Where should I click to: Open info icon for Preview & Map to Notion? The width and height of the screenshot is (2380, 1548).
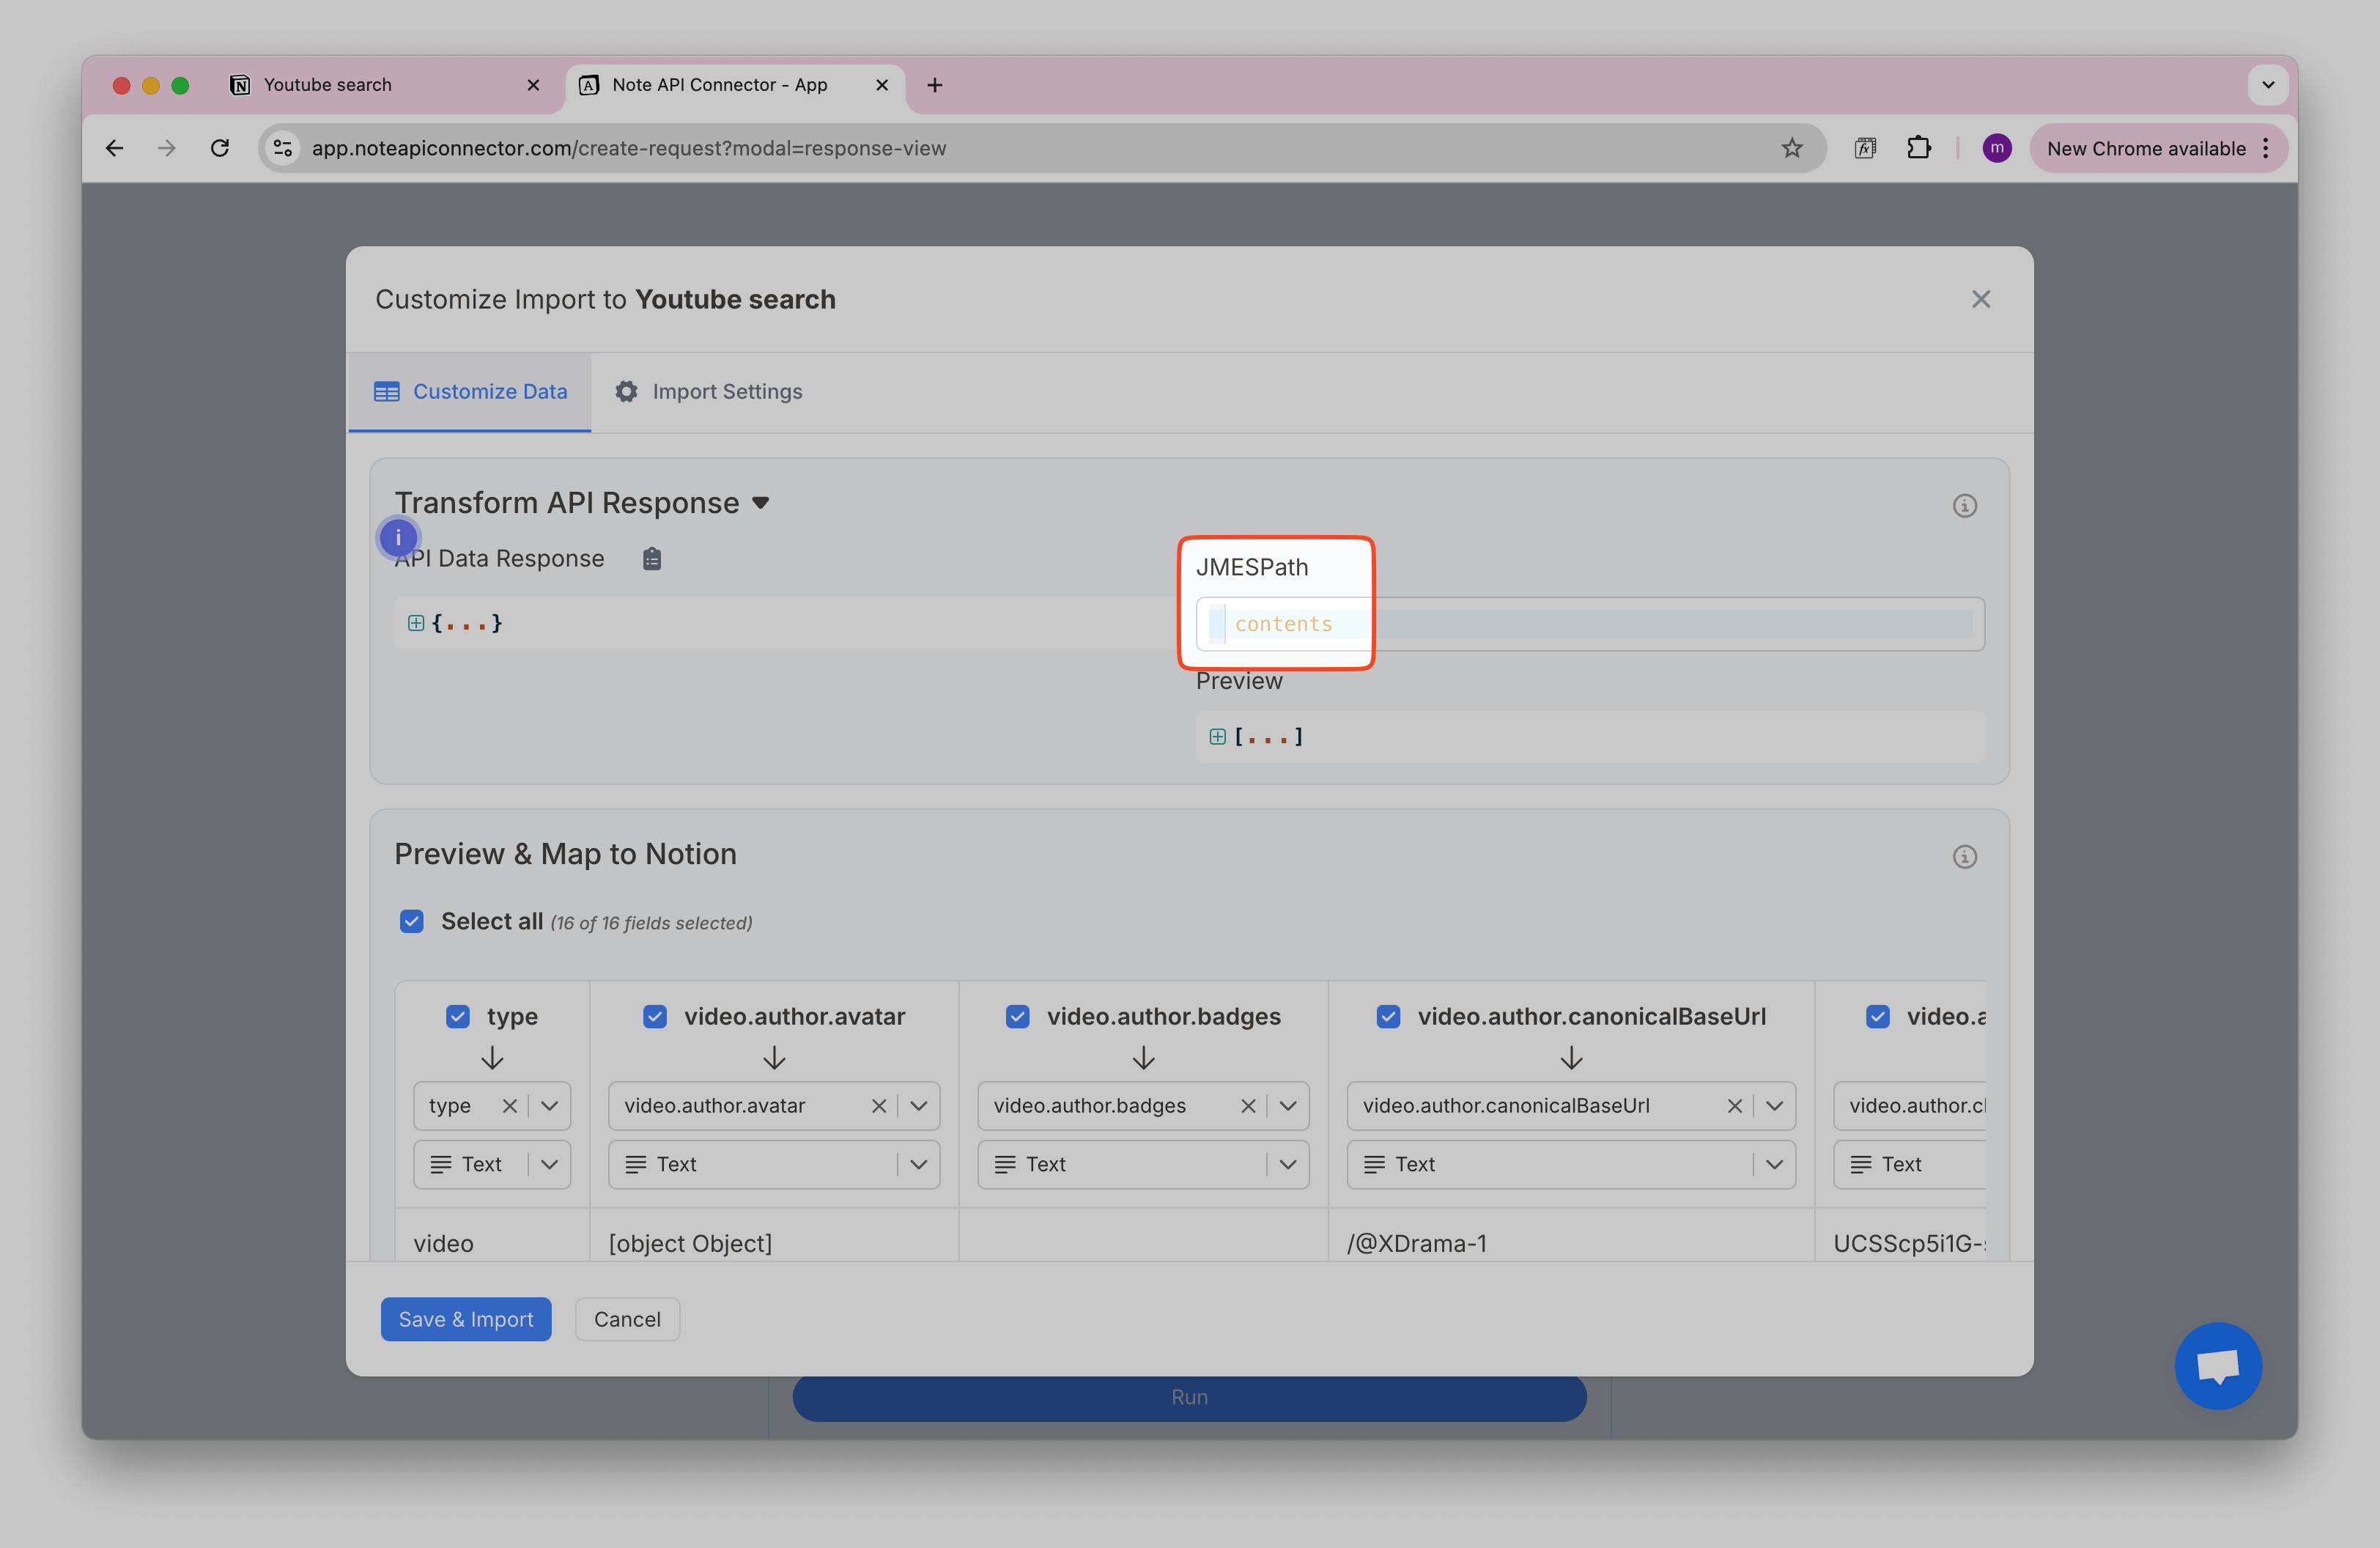click(x=1964, y=856)
